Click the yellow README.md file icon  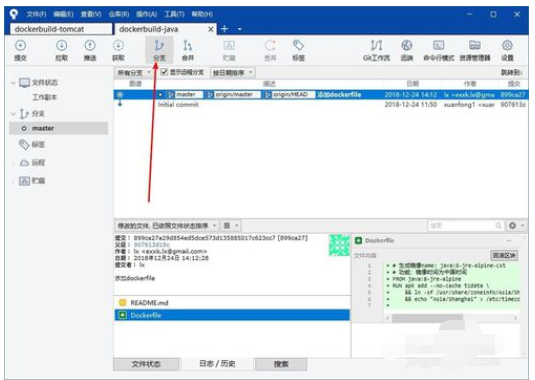click(x=122, y=303)
